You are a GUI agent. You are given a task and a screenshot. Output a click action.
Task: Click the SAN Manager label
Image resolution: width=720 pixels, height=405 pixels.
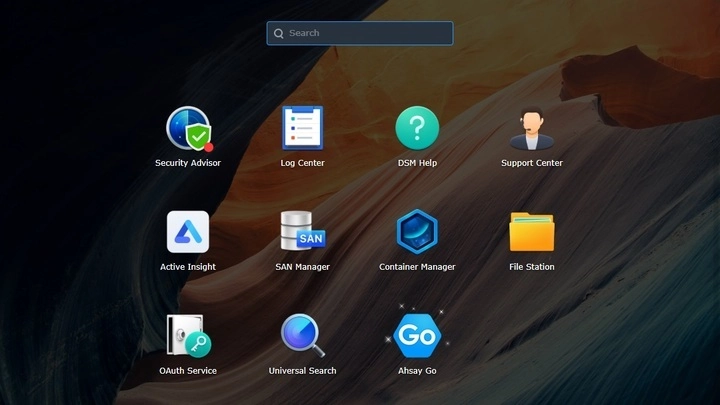(302, 267)
